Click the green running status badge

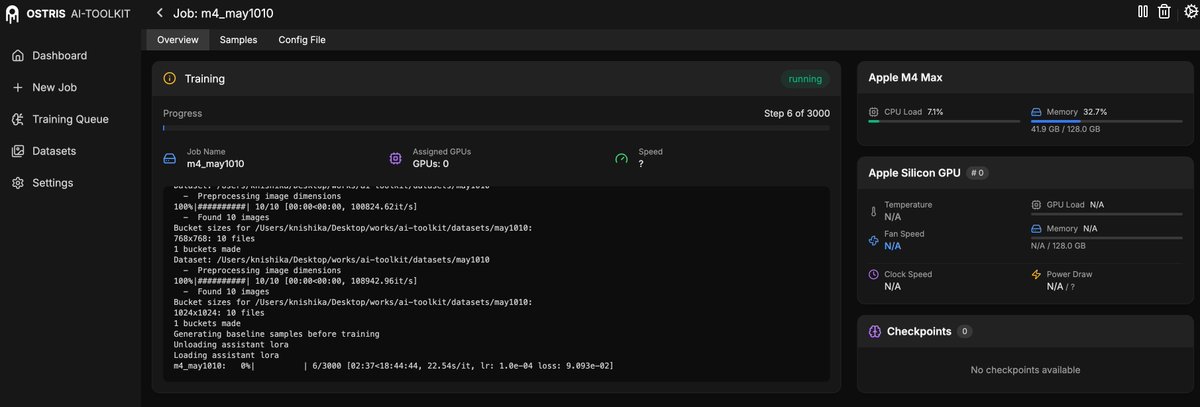point(805,79)
